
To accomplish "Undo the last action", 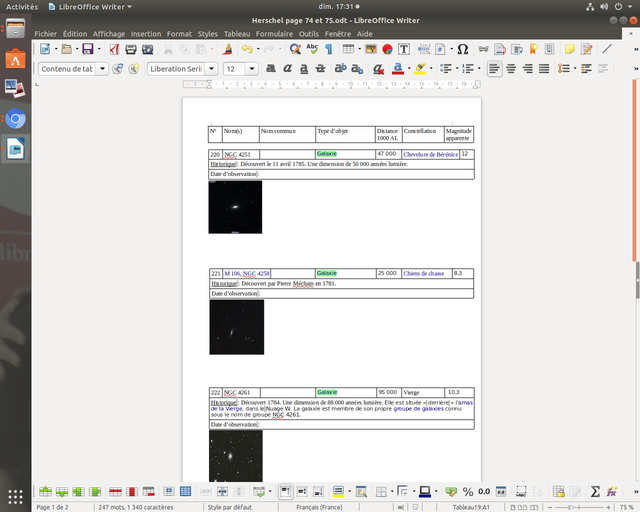I will tap(247, 49).
